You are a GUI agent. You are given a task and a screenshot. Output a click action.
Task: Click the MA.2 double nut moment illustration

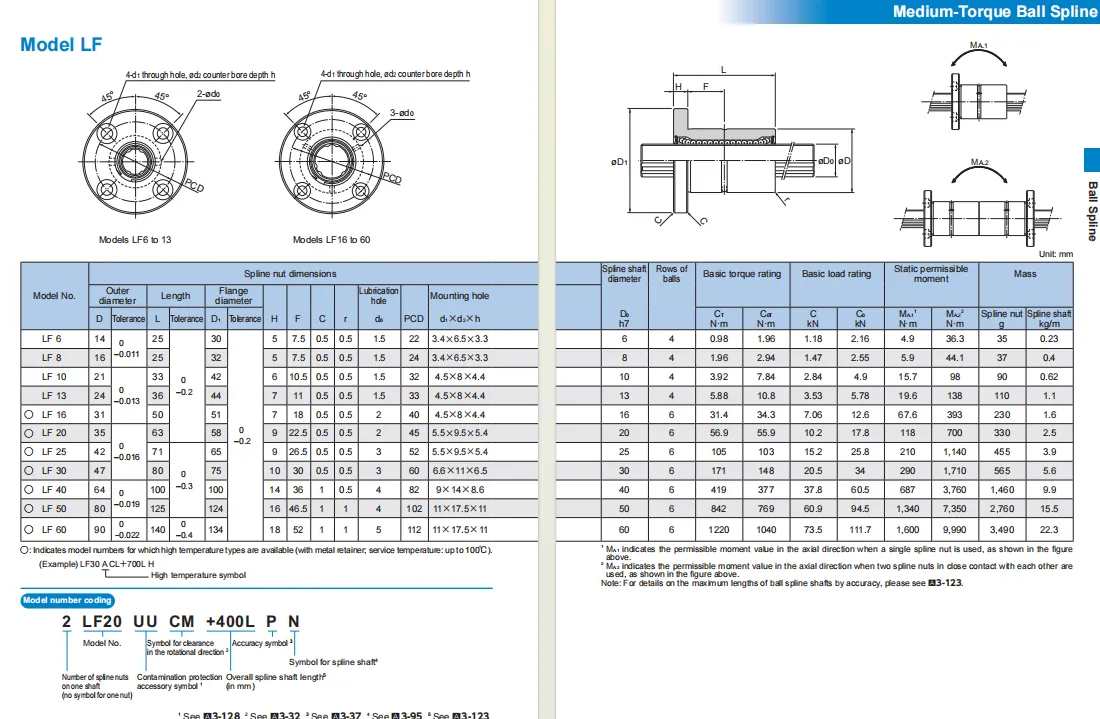pyautogui.click(x=978, y=203)
